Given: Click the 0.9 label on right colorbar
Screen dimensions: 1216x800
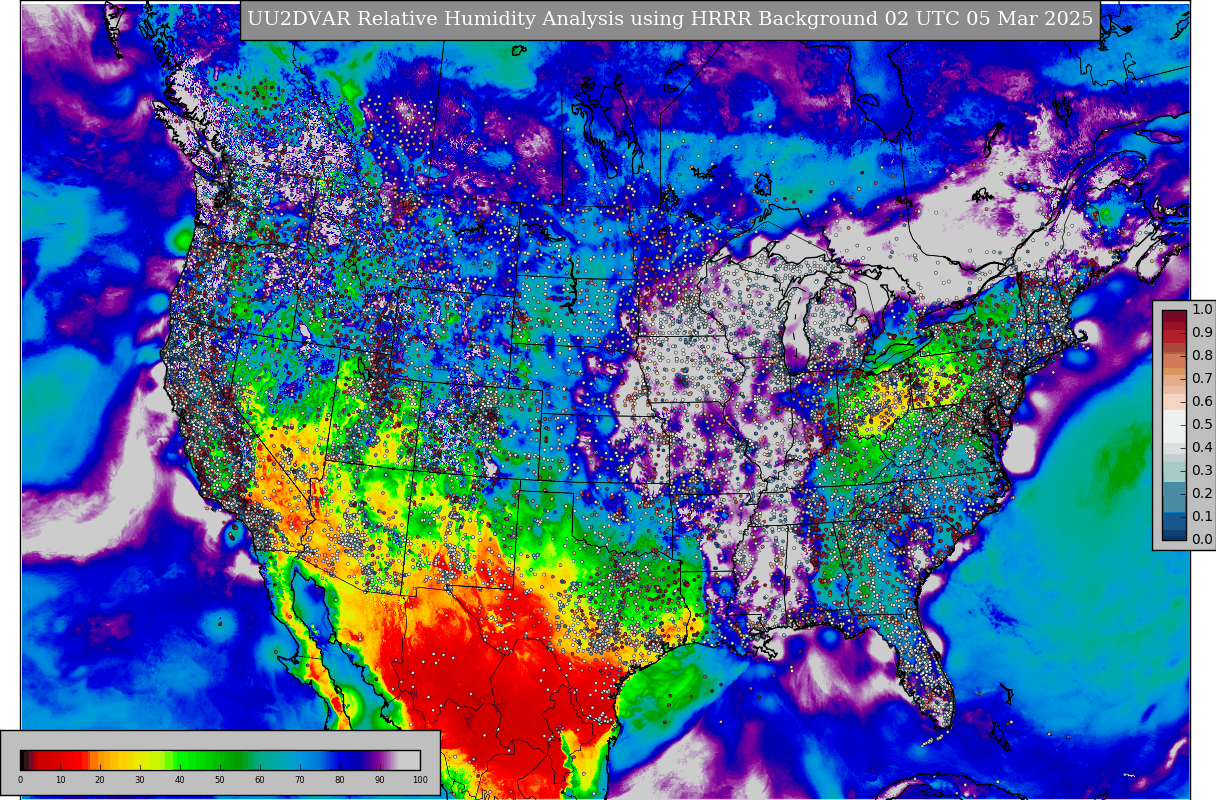Looking at the screenshot, I should pyautogui.click(x=1202, y=332).
